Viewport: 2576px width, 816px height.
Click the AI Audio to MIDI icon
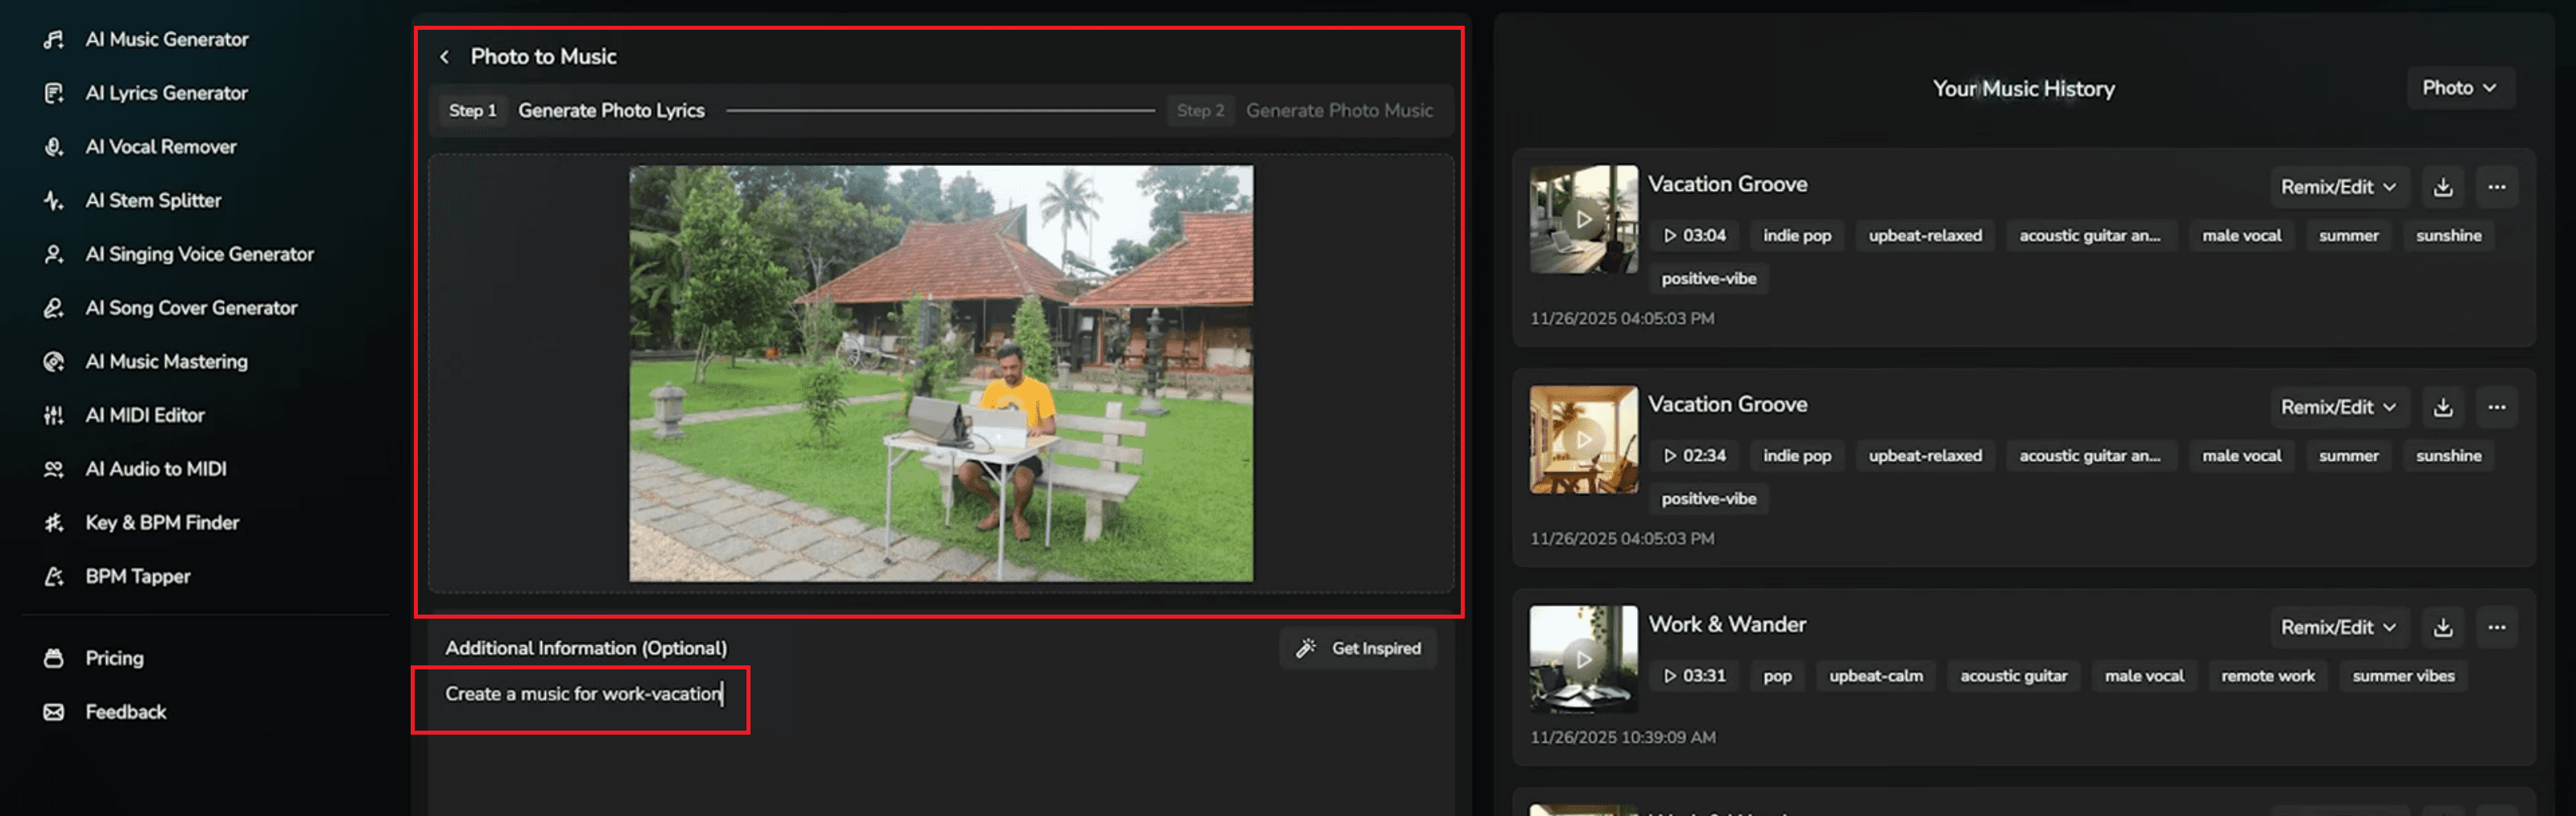click(54, 469)
